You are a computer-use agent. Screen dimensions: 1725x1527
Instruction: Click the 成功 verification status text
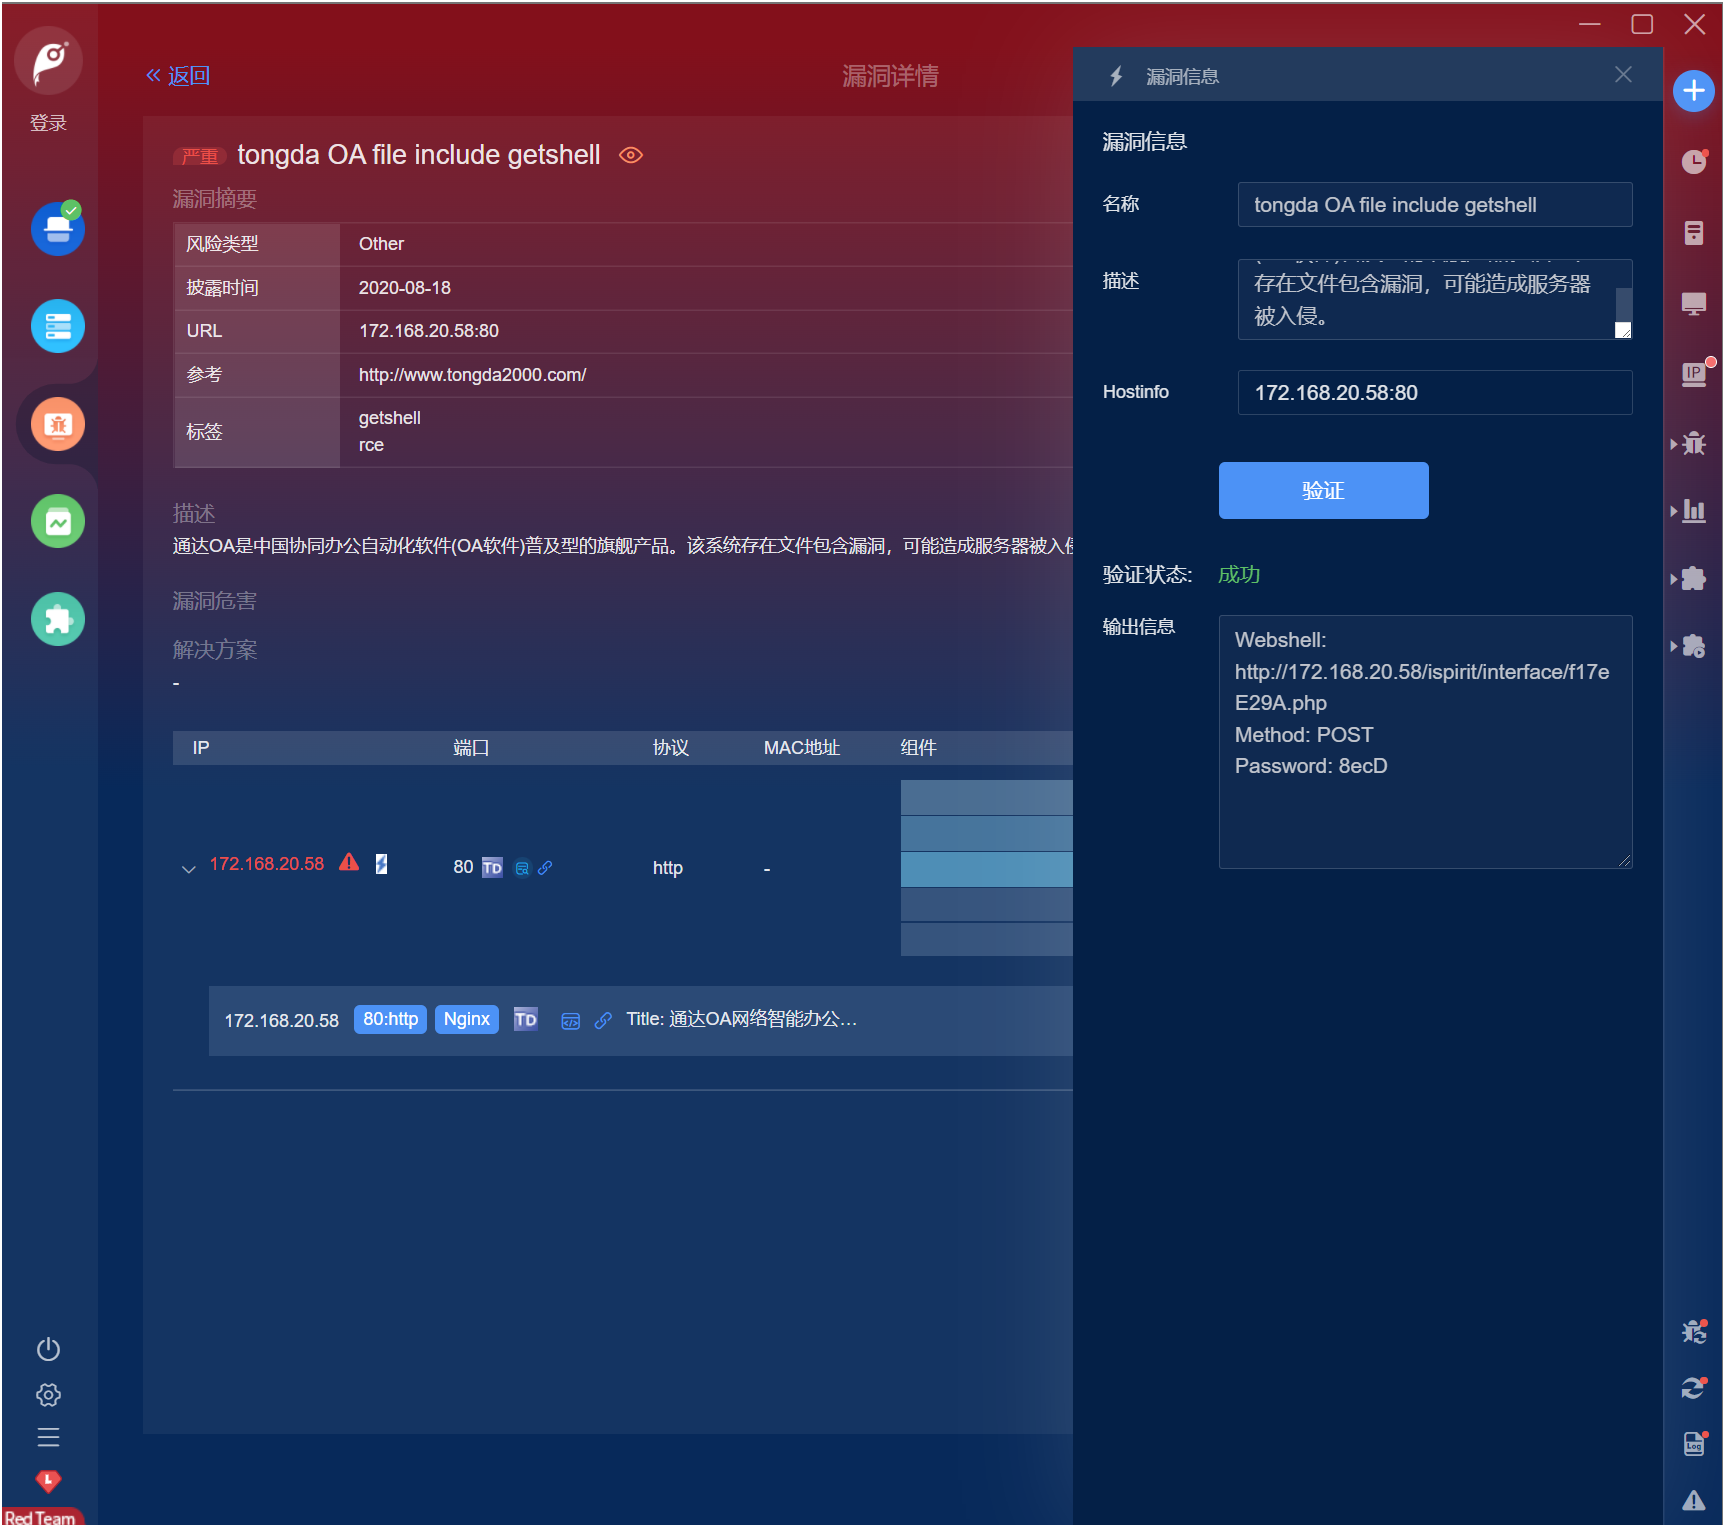point(1239,575)
